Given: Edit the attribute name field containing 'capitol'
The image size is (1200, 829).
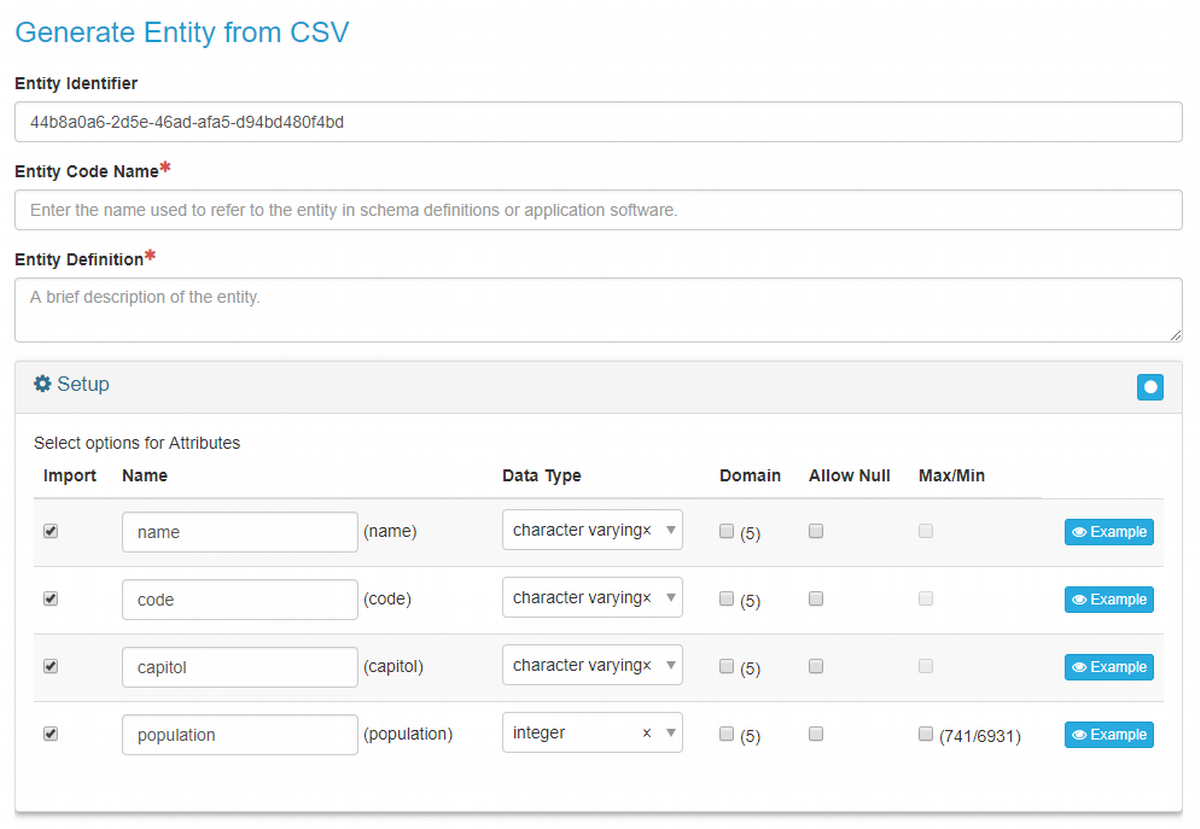Looking at the screenshot, I should click(x=240, y=667).
